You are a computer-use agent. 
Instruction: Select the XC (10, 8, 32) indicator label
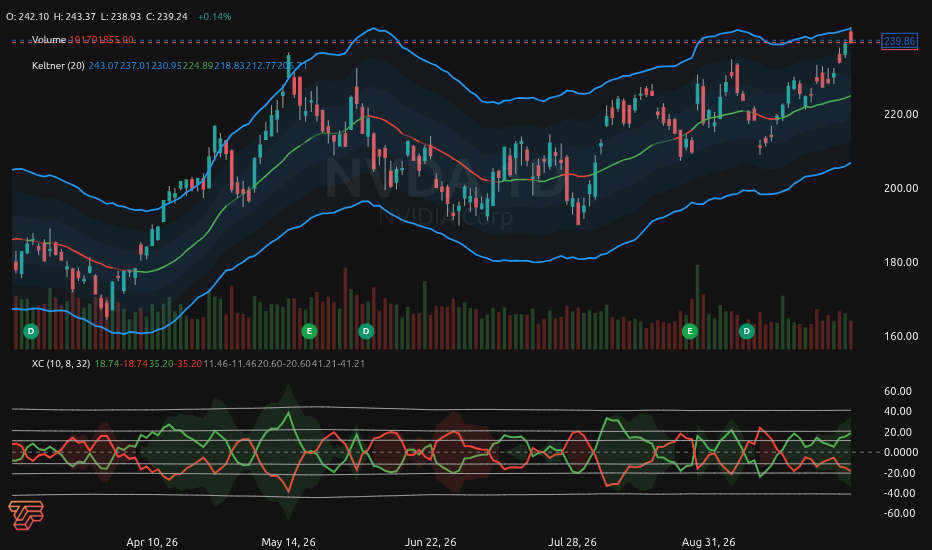pos(61,363)
